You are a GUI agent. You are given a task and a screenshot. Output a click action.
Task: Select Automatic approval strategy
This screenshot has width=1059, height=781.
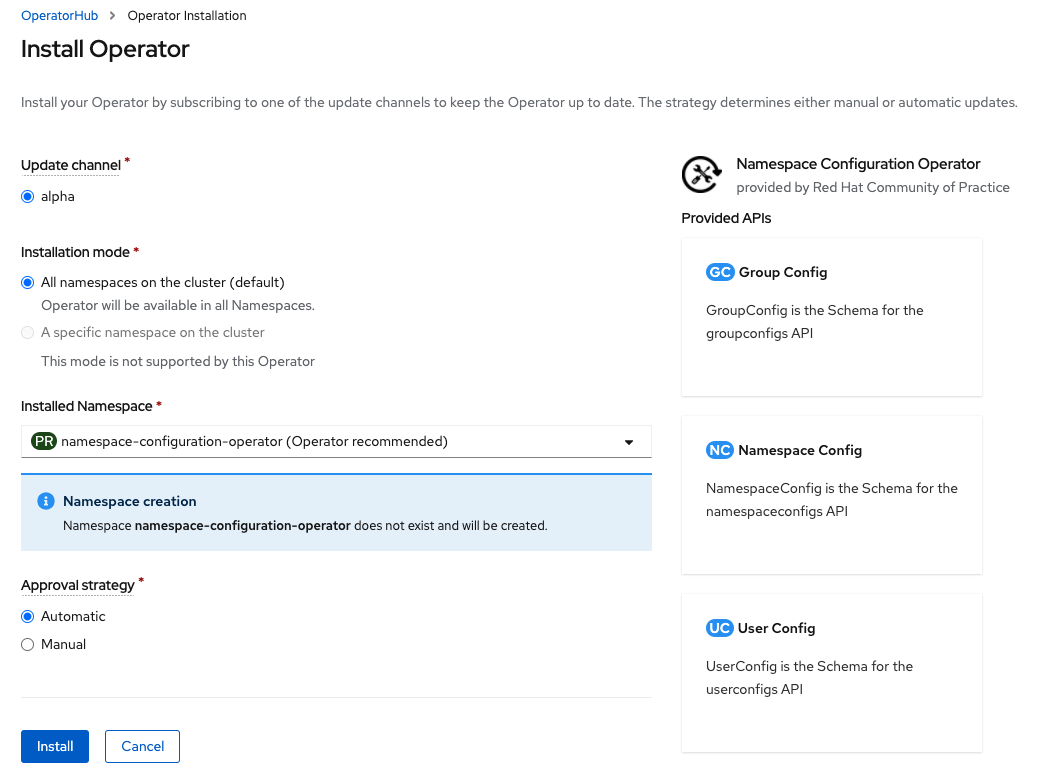point(28,617)
